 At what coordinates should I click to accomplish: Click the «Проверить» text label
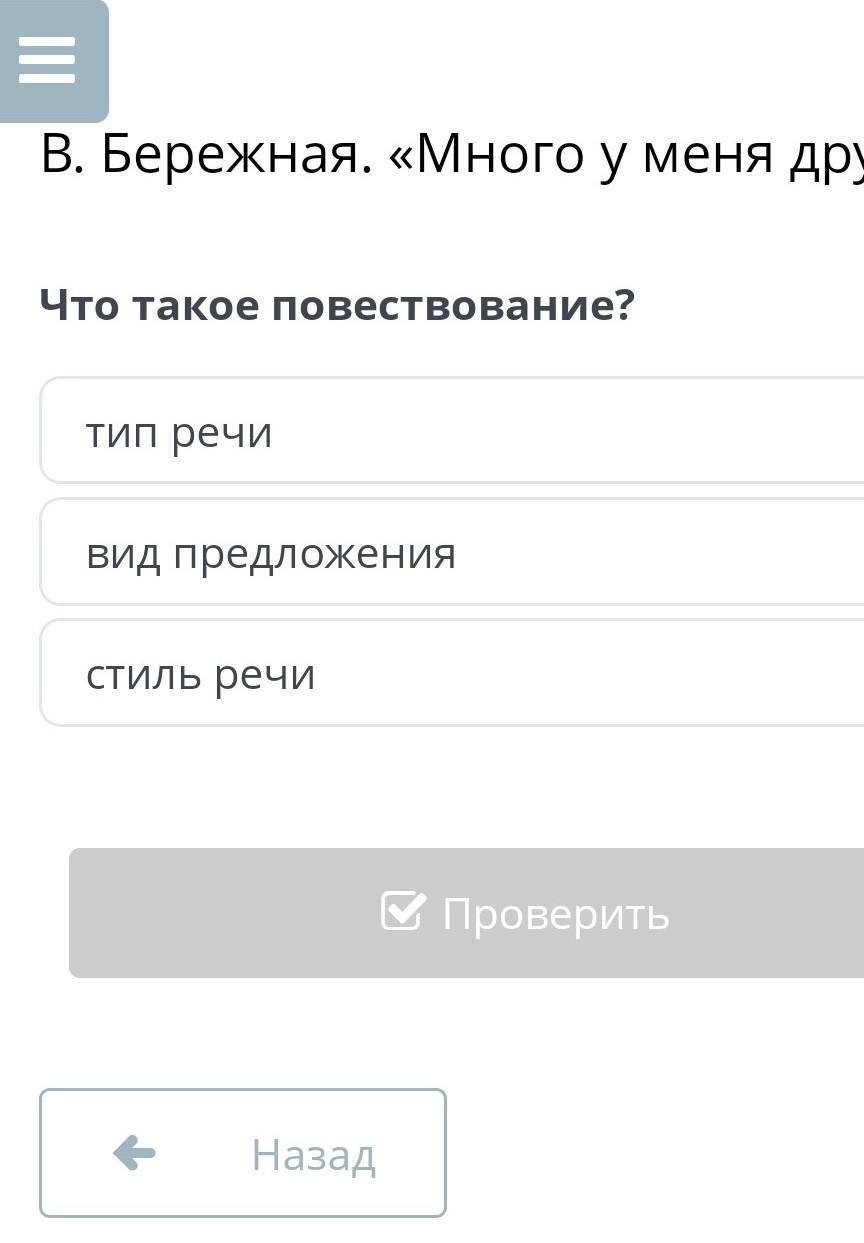coord(556,913)
